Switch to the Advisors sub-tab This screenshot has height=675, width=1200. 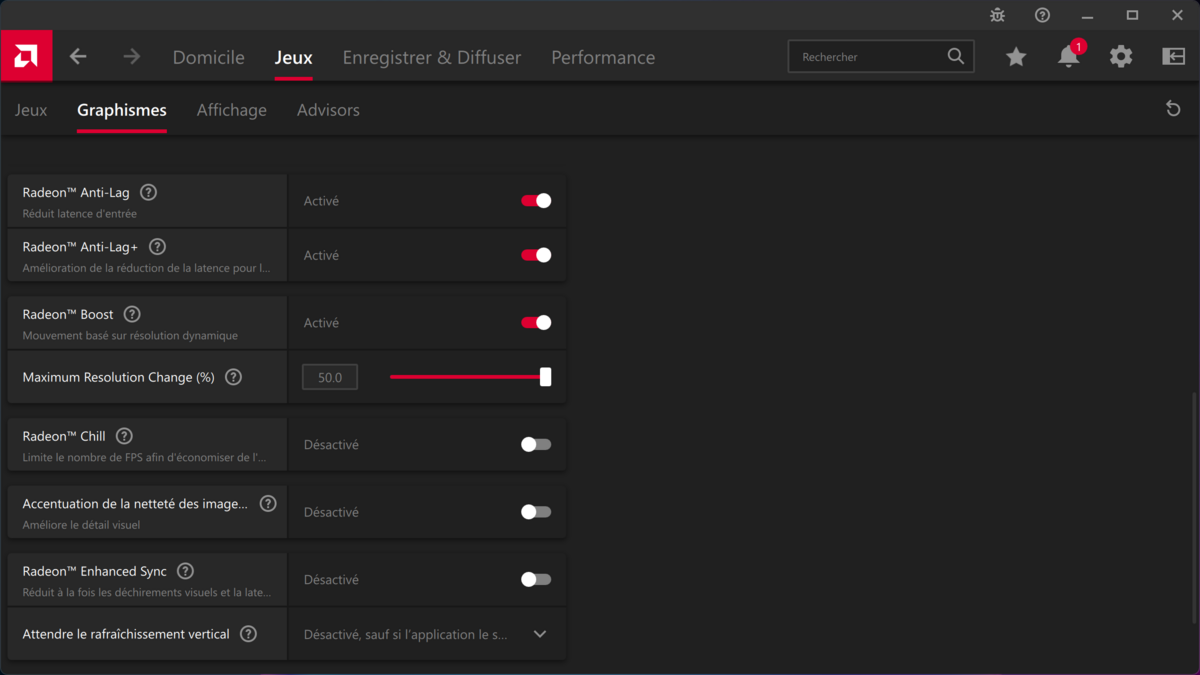(x=328, y=110)
